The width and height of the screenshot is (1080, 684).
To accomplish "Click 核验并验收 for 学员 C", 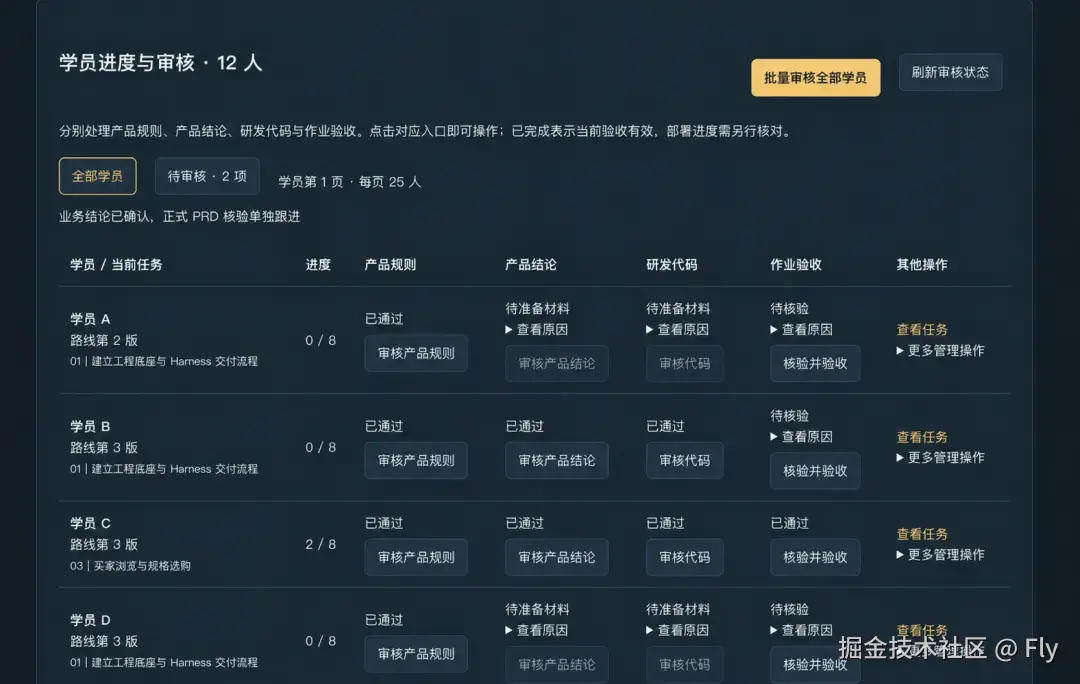I will (x=815, y=557).
